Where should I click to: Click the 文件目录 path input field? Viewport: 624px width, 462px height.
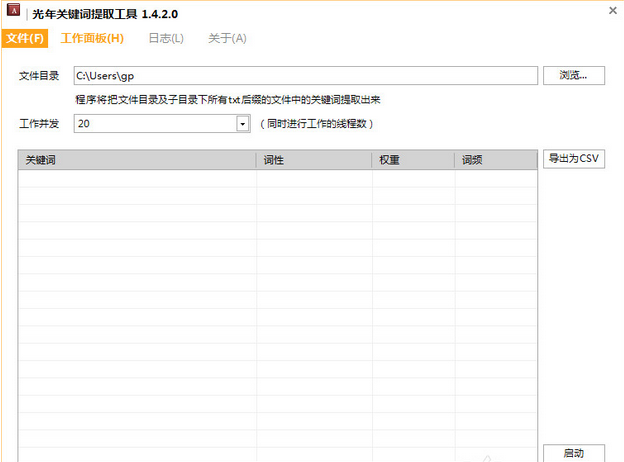(304, 76)
